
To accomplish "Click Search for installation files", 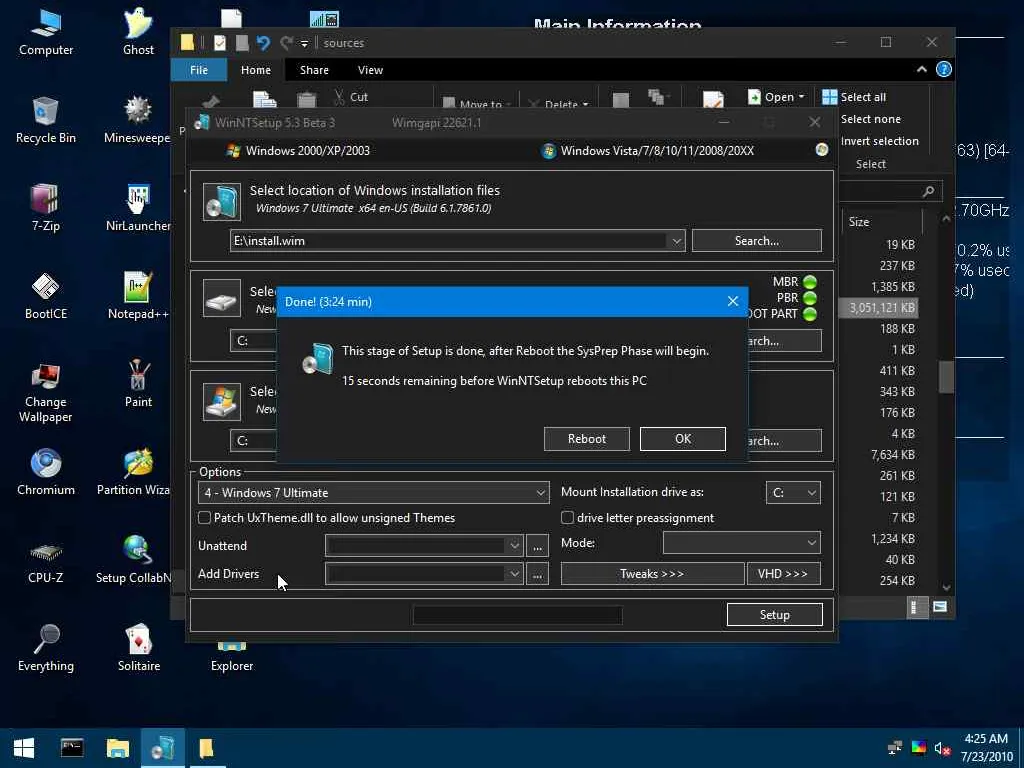I will pyautogui.click(x=756, y=240).
